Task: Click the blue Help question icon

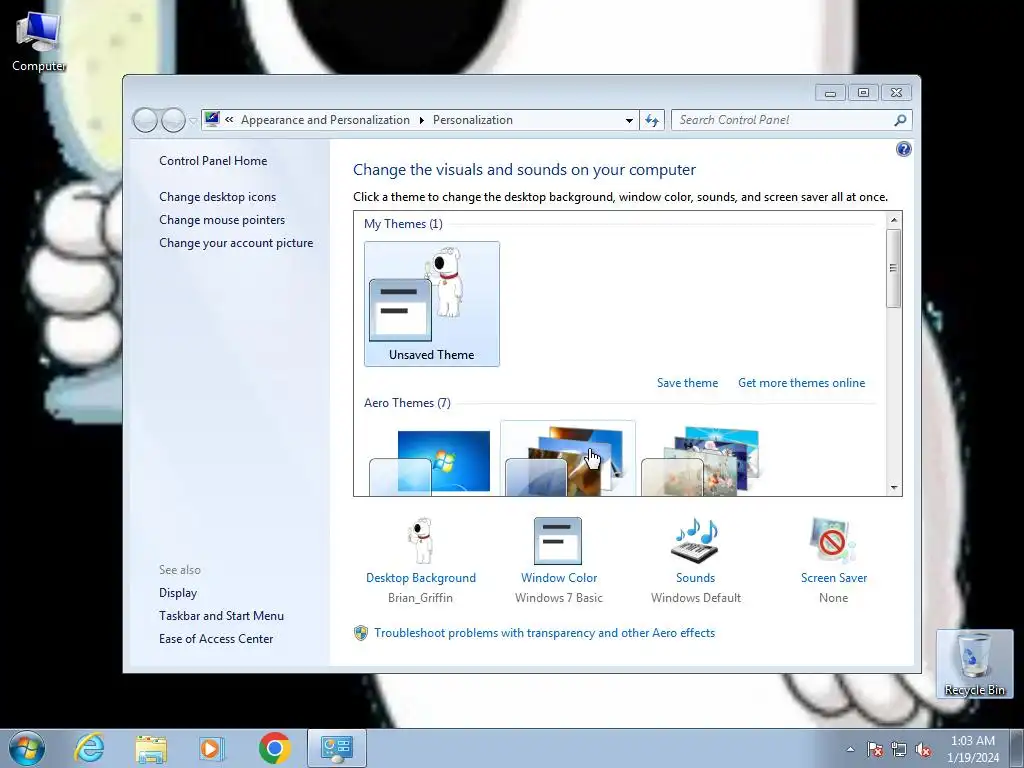Action: click(x=903, y=150)
